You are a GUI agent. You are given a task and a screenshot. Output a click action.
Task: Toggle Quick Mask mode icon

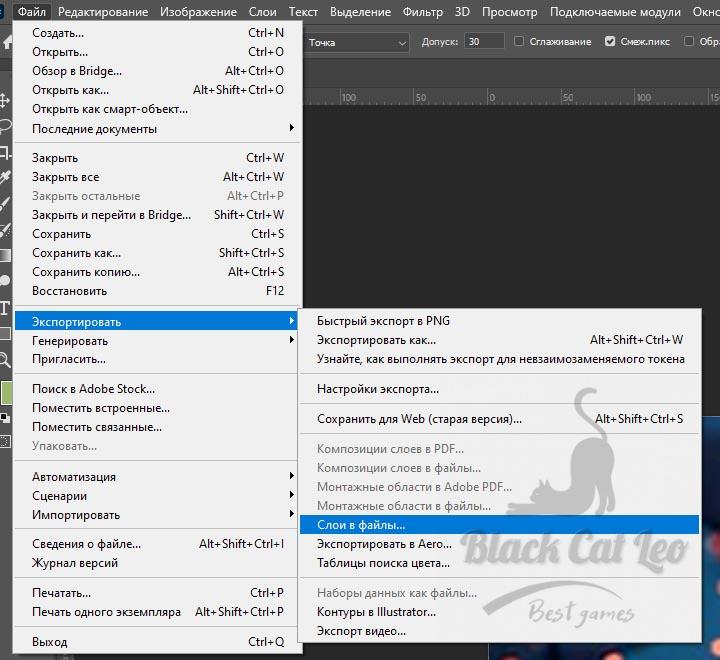point(5,442)
